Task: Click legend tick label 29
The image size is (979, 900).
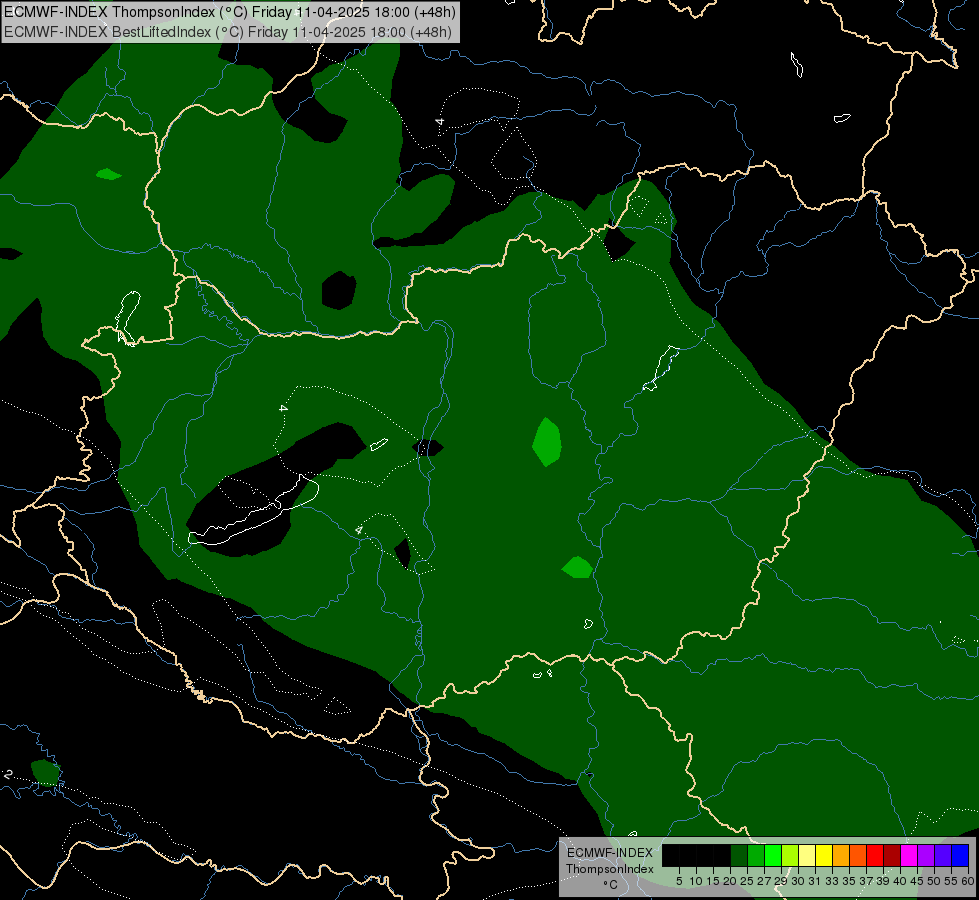Action: click(781, 881)
